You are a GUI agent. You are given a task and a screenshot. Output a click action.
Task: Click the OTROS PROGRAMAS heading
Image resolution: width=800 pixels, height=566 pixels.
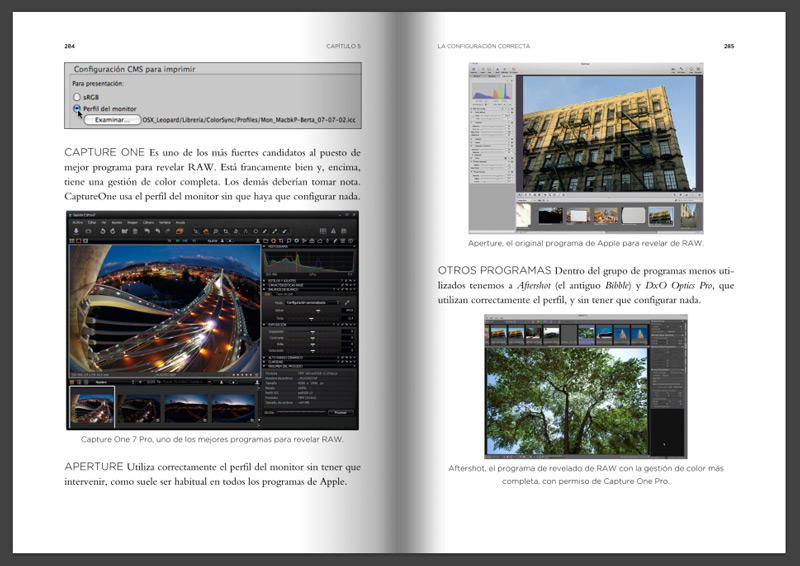[x=494, y=270]
